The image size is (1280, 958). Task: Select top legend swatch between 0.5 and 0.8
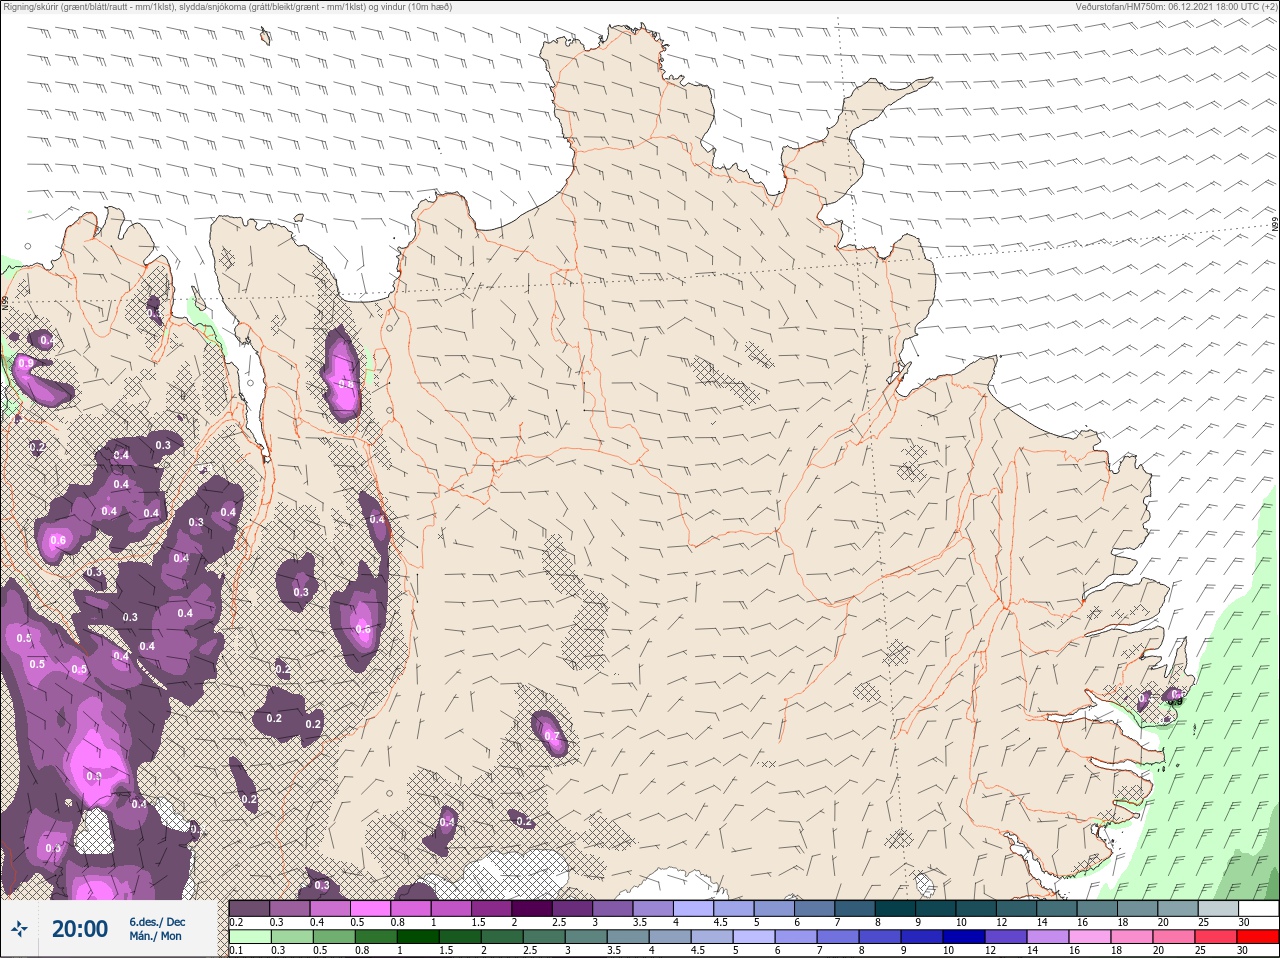(x=371, y=909)
